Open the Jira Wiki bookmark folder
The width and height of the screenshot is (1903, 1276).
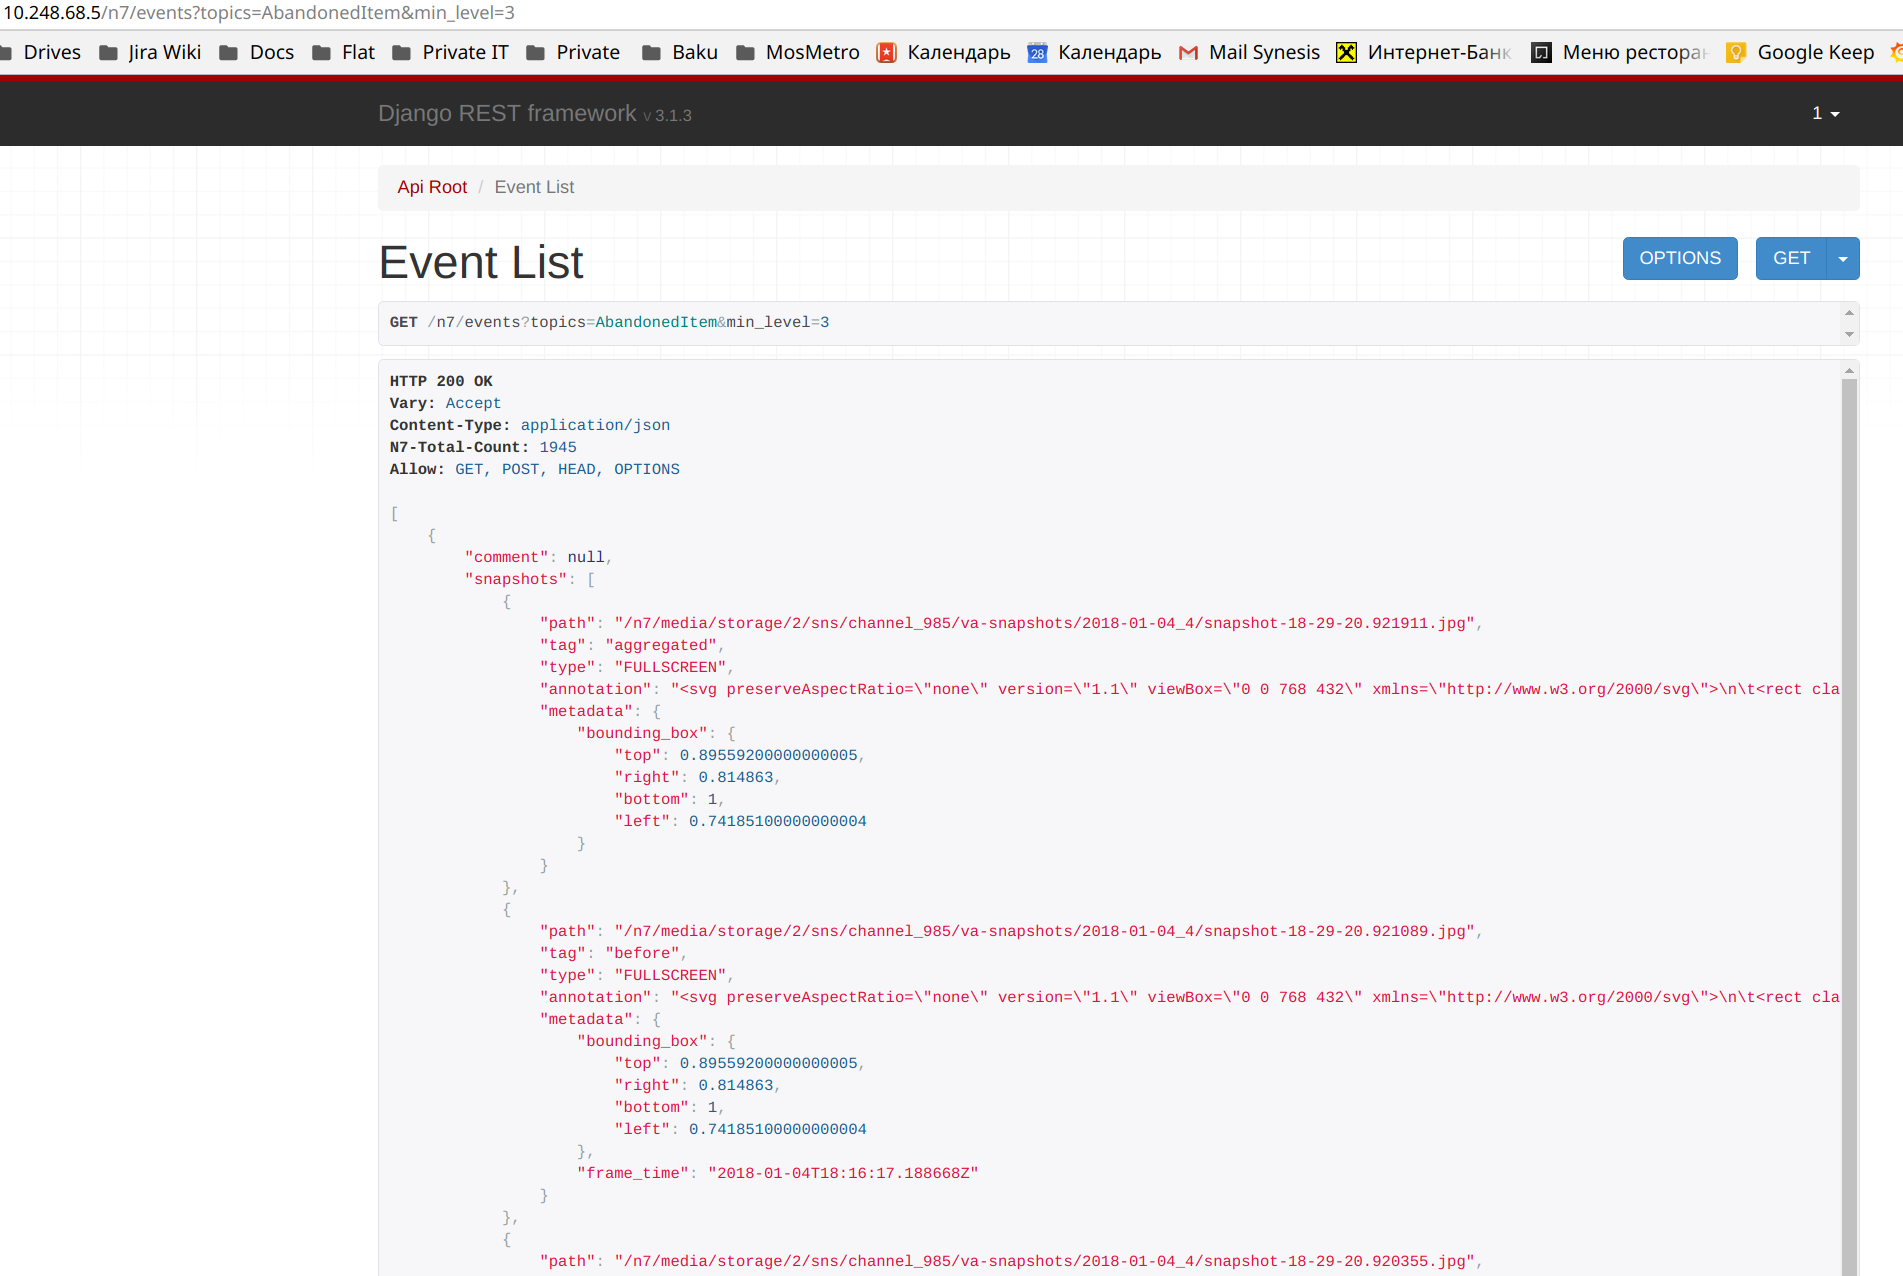tap(150, 52)
